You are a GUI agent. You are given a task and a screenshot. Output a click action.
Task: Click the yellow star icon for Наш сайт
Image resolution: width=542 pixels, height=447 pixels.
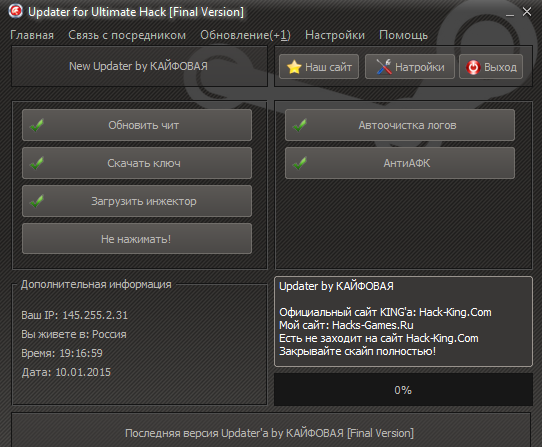(294, 67)
